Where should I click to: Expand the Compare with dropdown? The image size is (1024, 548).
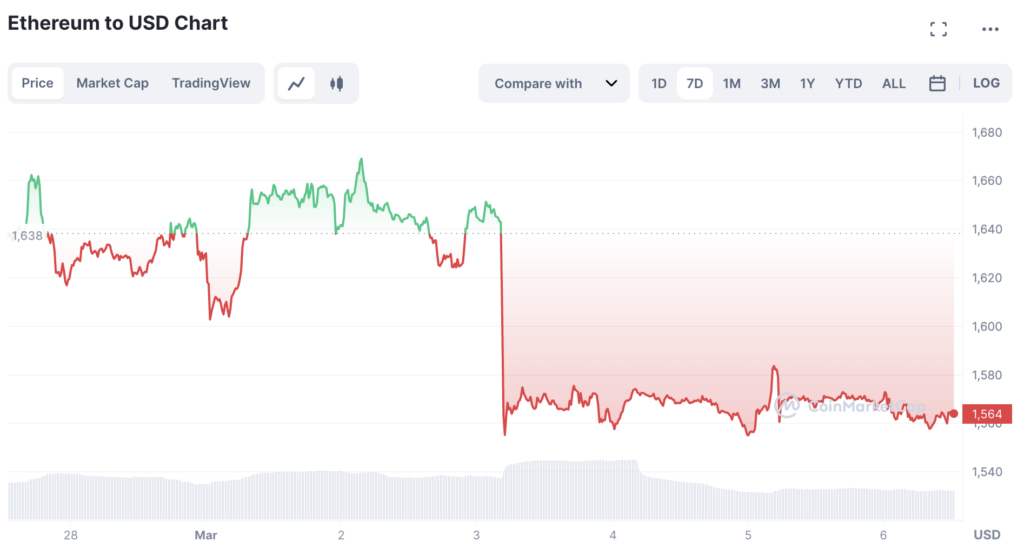click(x=555, y=84)
